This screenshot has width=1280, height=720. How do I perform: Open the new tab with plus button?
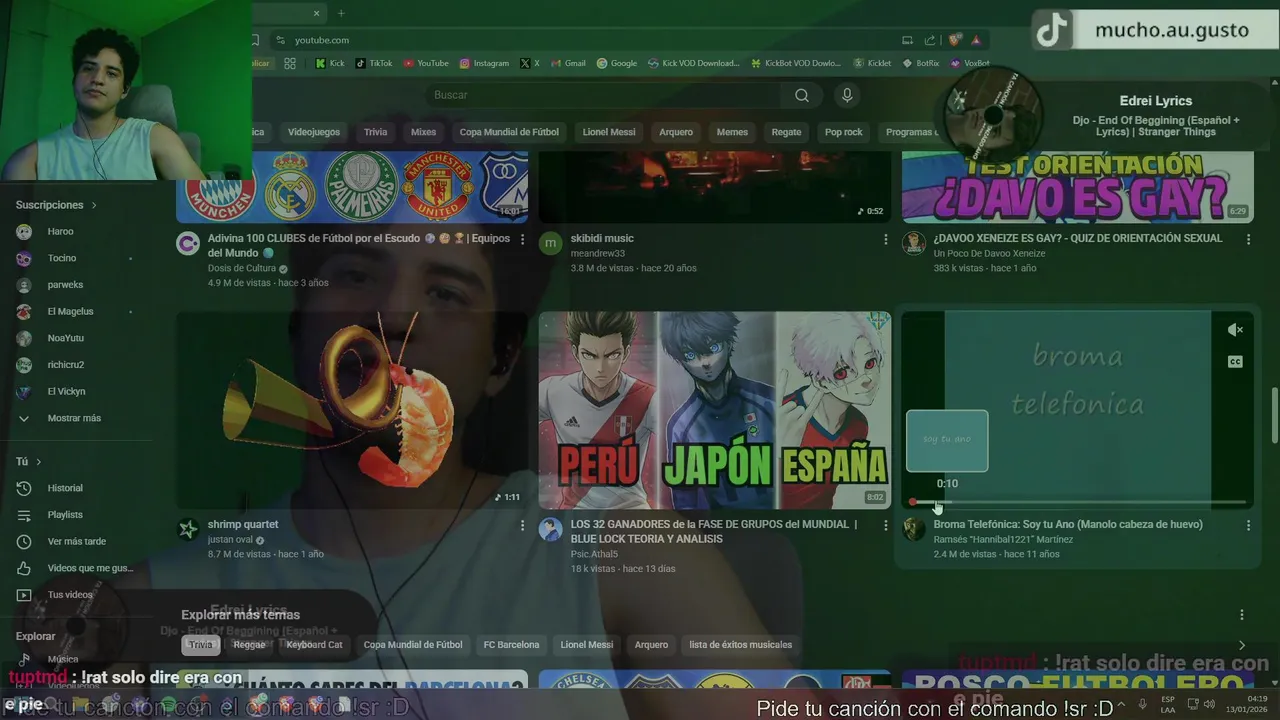click(x=341, y=13)
